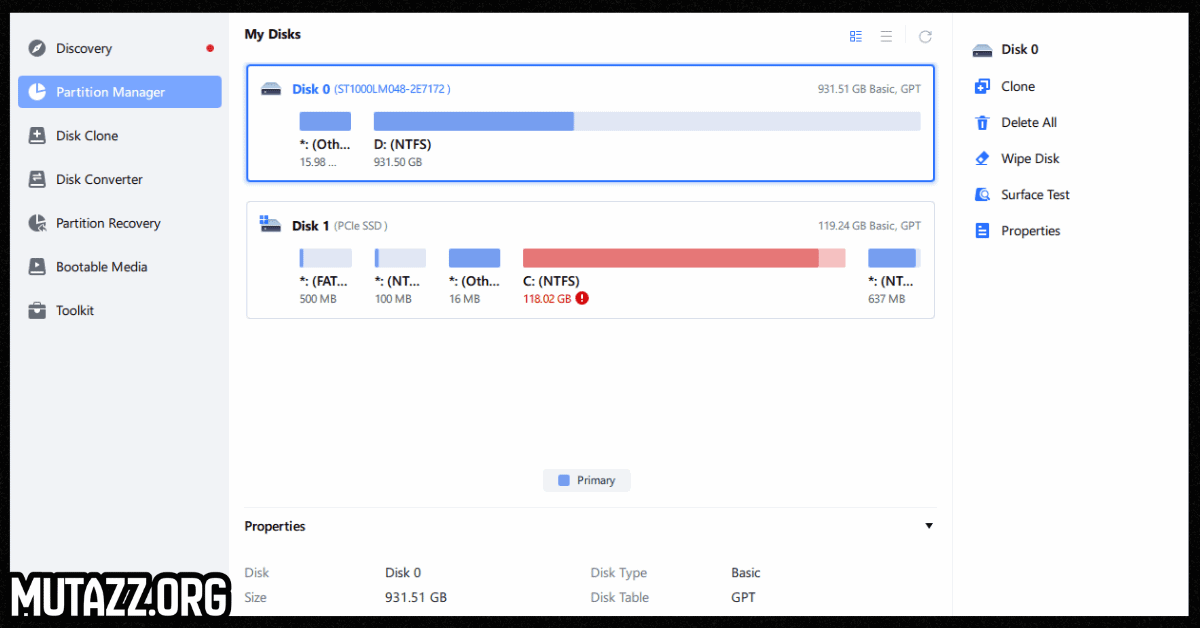This screenshot has width=1200, height=628.
Task: Toggle the detailed grid view layout
Action: [x=855, y=36]
